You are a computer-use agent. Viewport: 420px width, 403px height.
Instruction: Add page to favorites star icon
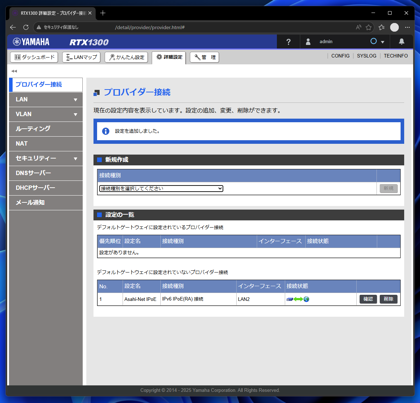pos(369,27)
